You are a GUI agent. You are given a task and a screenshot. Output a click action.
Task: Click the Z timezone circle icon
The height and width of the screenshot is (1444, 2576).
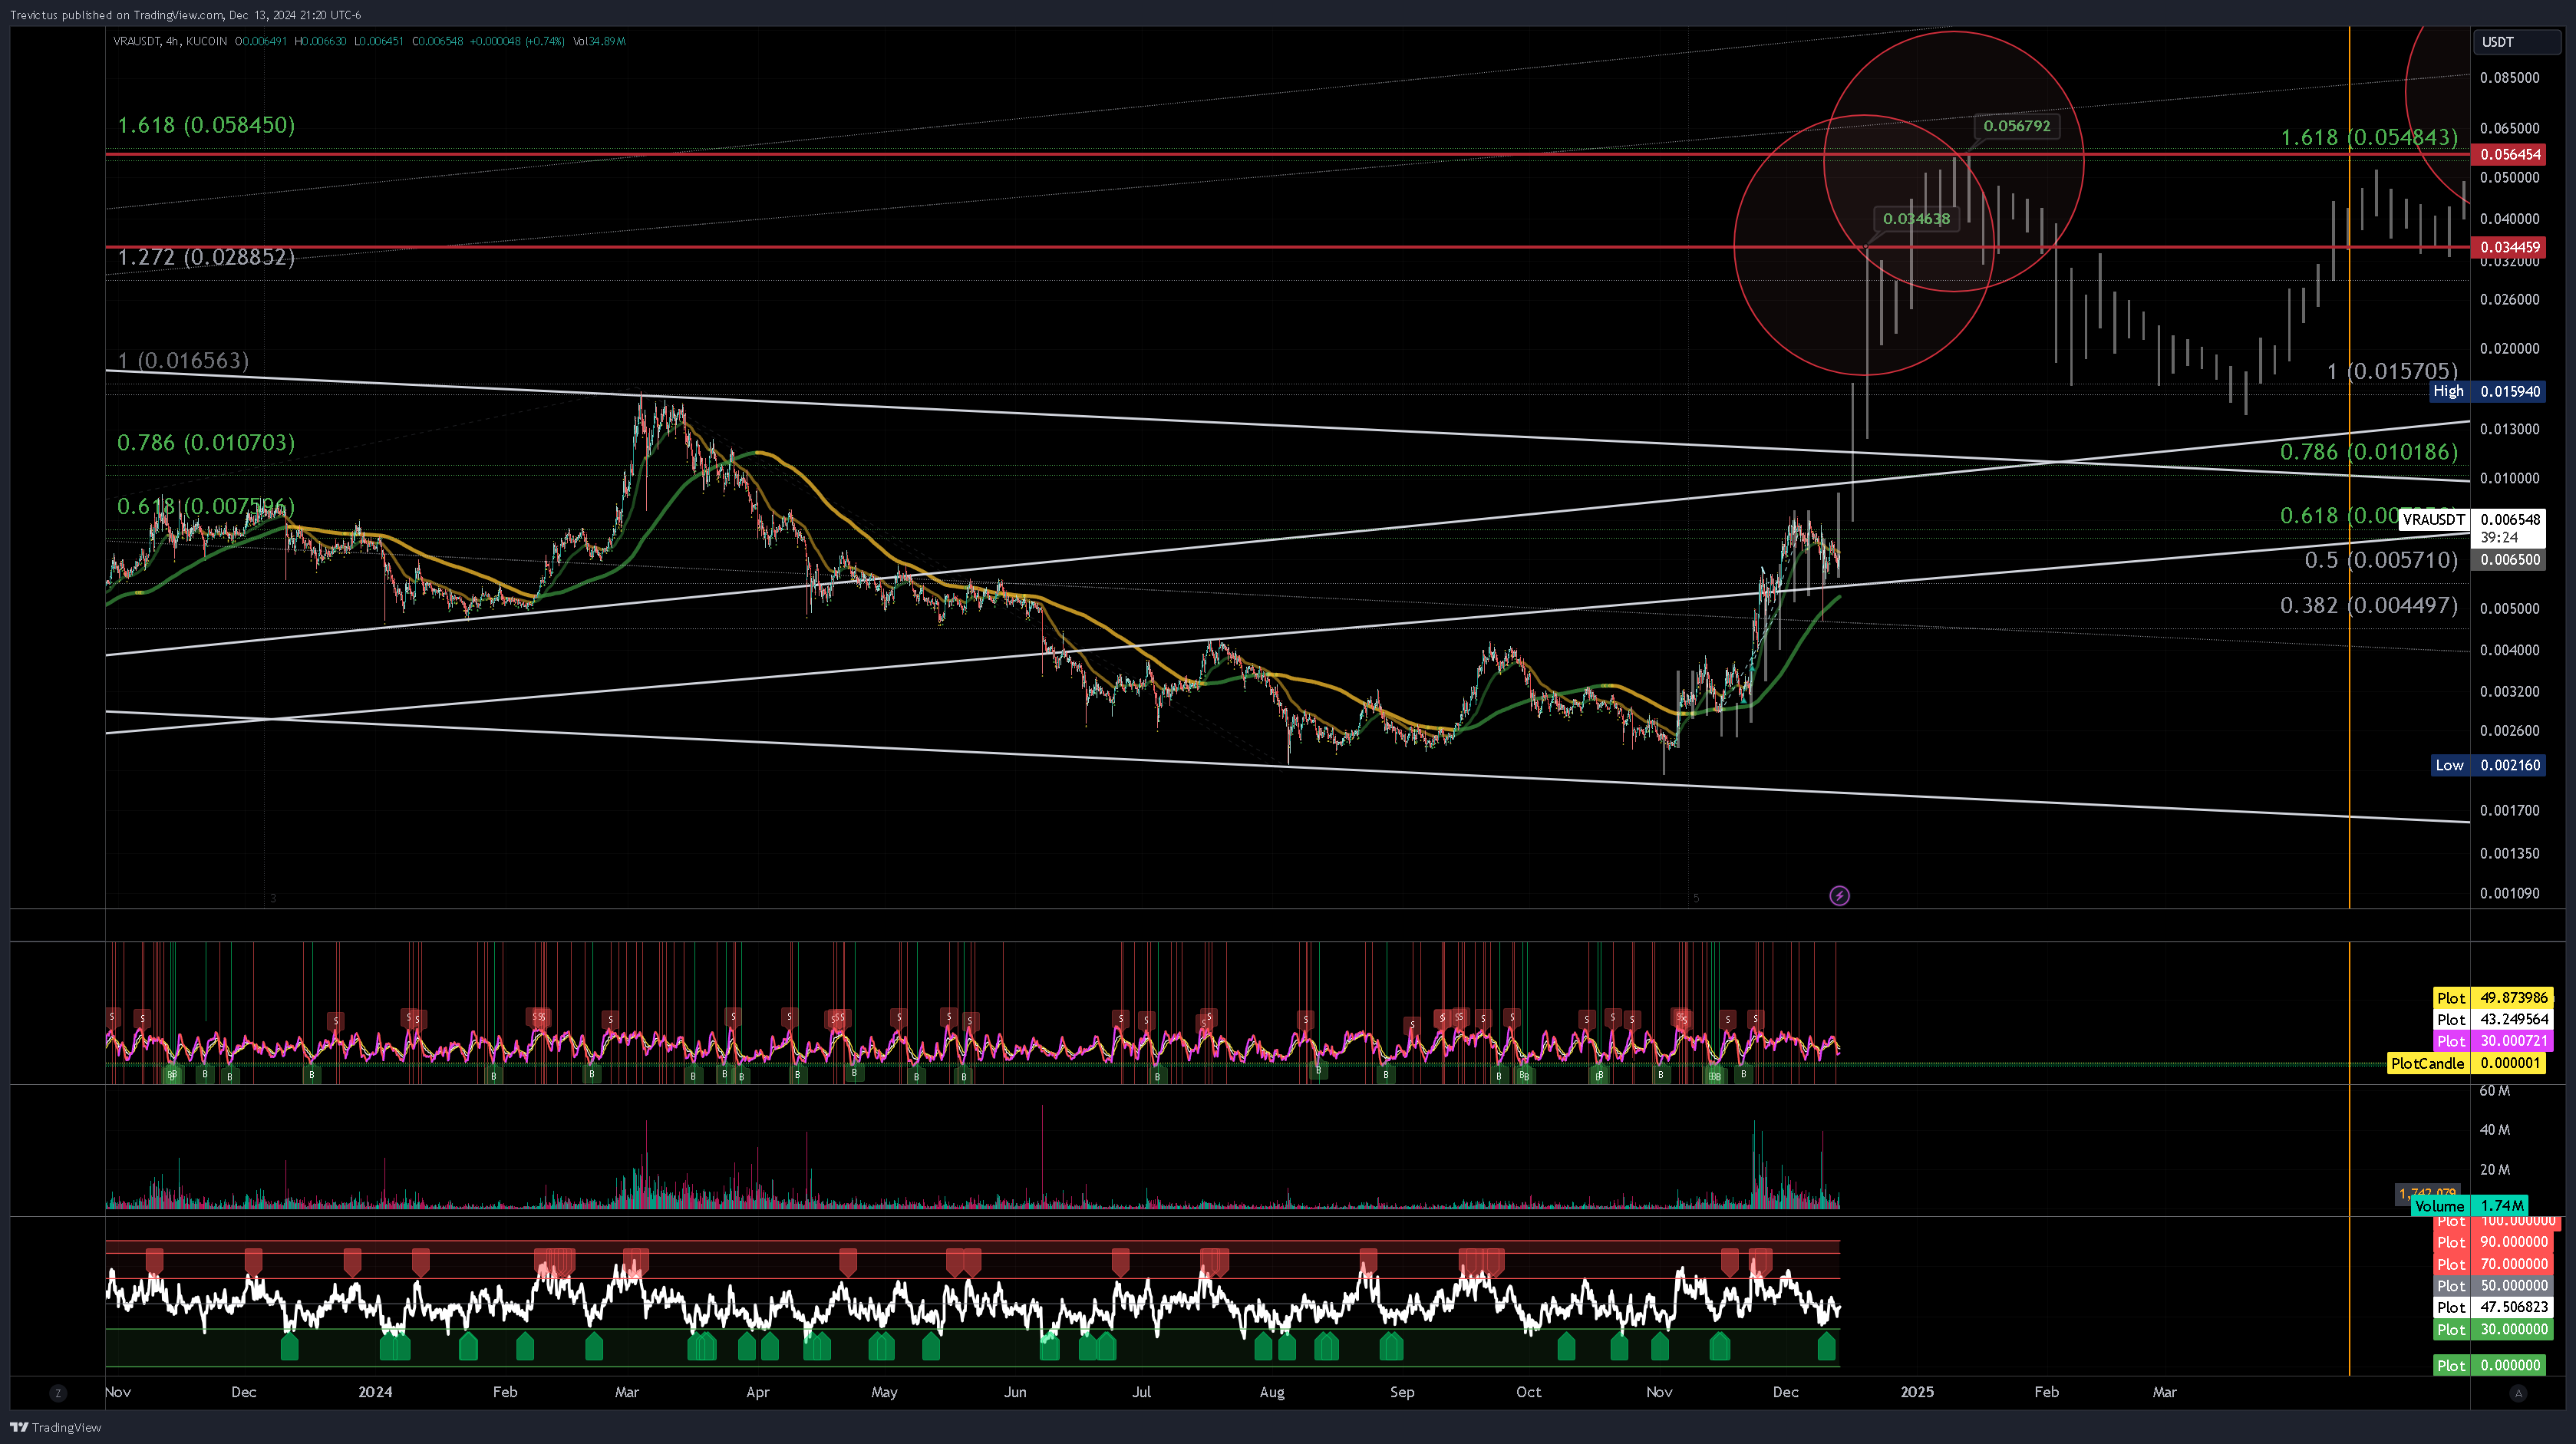pyautogui.click(x=58, y=1393)
